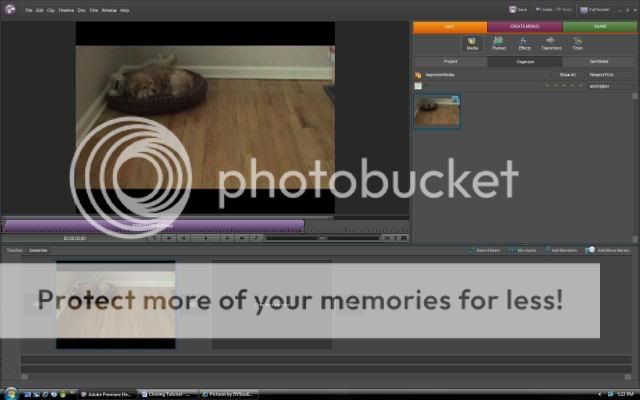The height and width of the screenshot is (400, 640).
Task: Open the Edit menu
Action: 40,10
